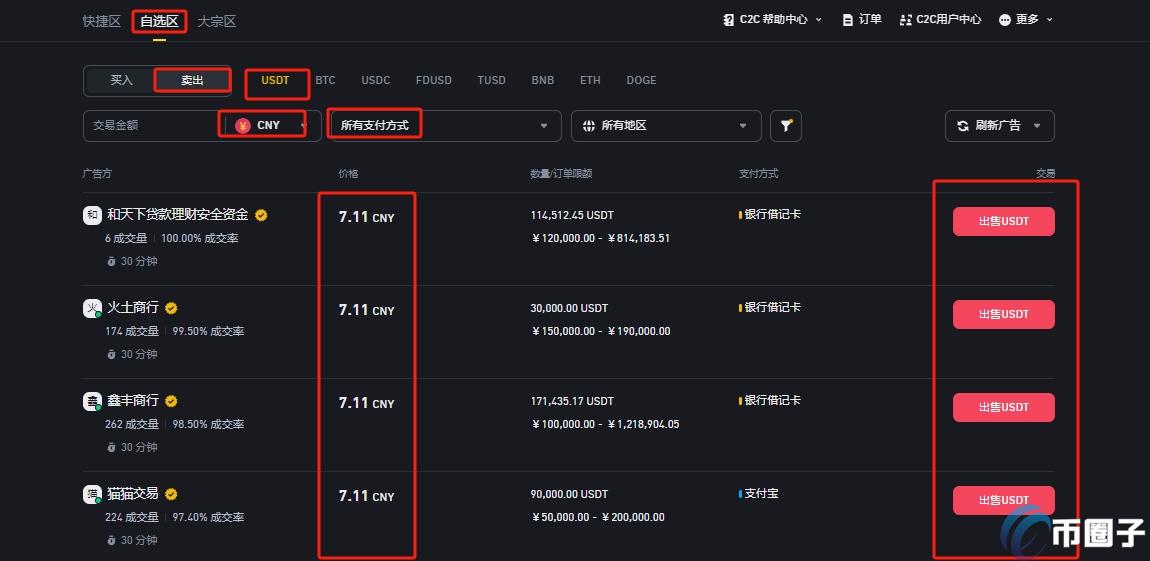Click verified badge next to 鑫丰商行

(171, 401)
